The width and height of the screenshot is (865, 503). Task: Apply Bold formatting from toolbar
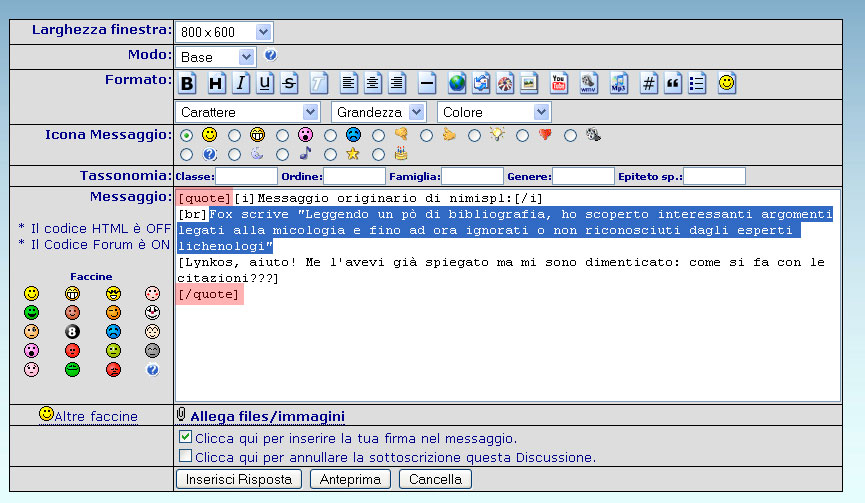[x=188, y=83]
